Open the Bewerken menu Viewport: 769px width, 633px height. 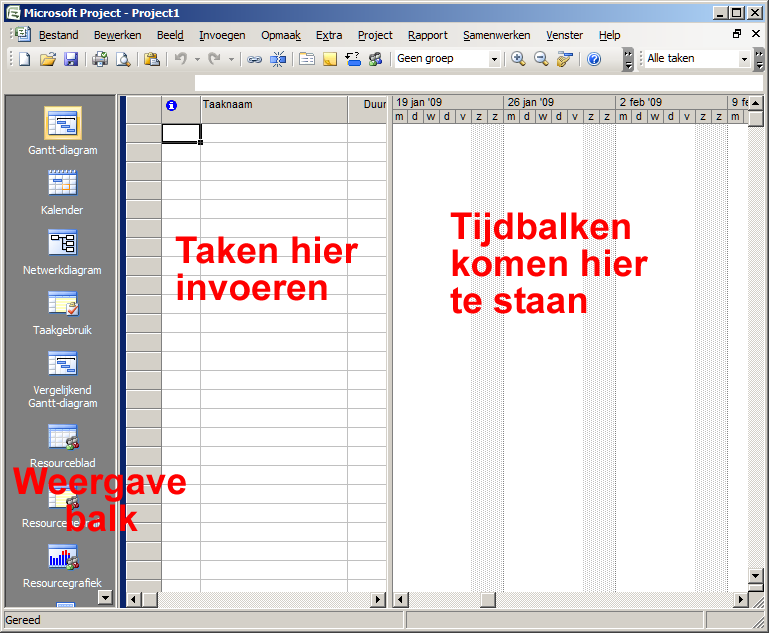click(118, 35)
